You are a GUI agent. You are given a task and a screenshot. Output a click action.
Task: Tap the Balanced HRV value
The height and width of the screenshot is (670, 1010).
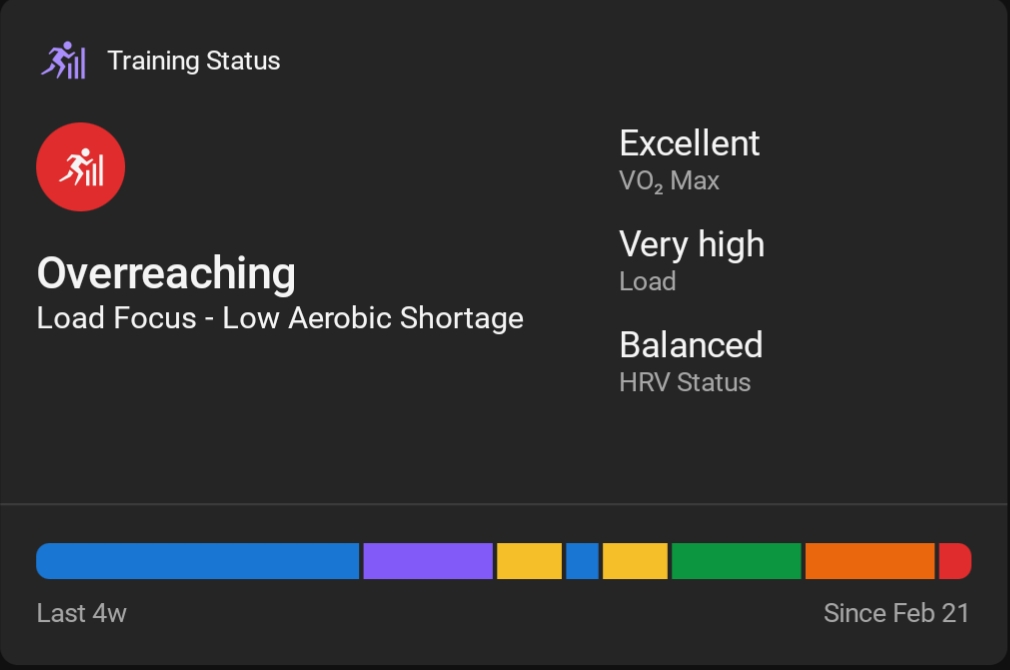pyautogui.click(x=690, y=345)
